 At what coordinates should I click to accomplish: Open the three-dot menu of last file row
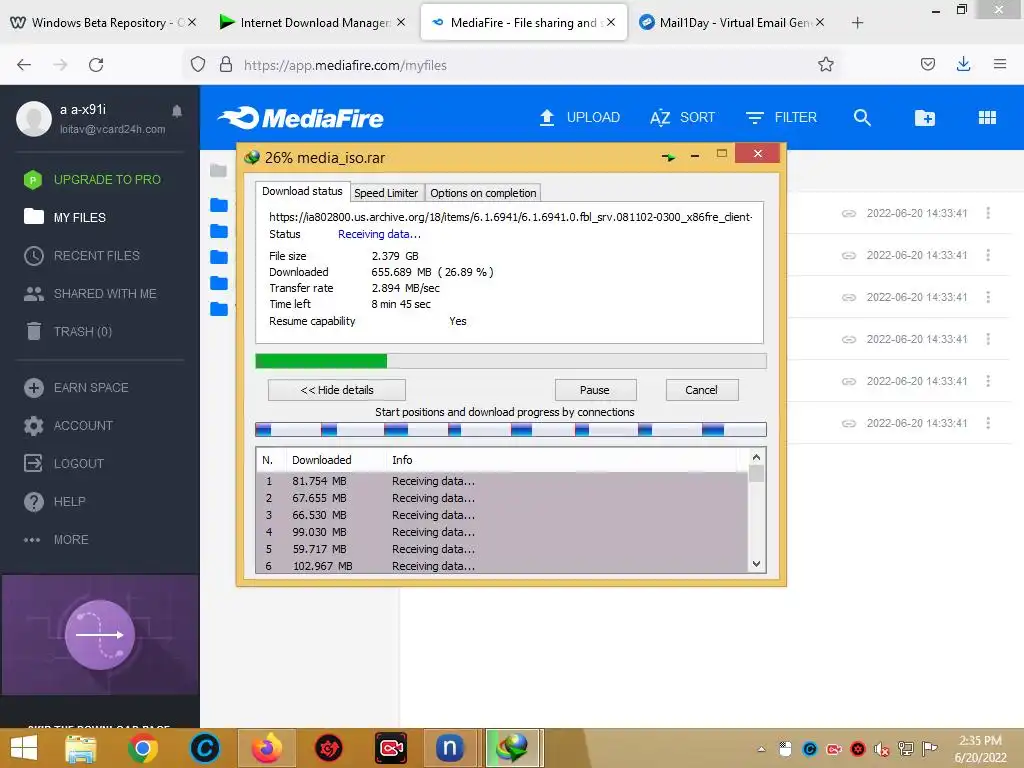click(x=988, y=423)
